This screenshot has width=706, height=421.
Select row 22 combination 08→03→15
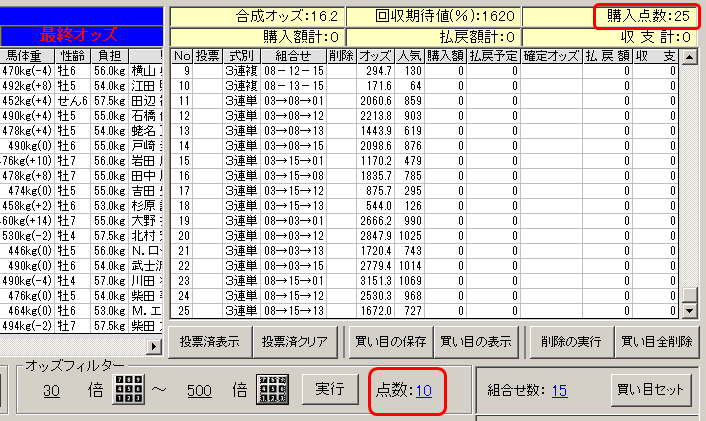click(x=294, y=266)
